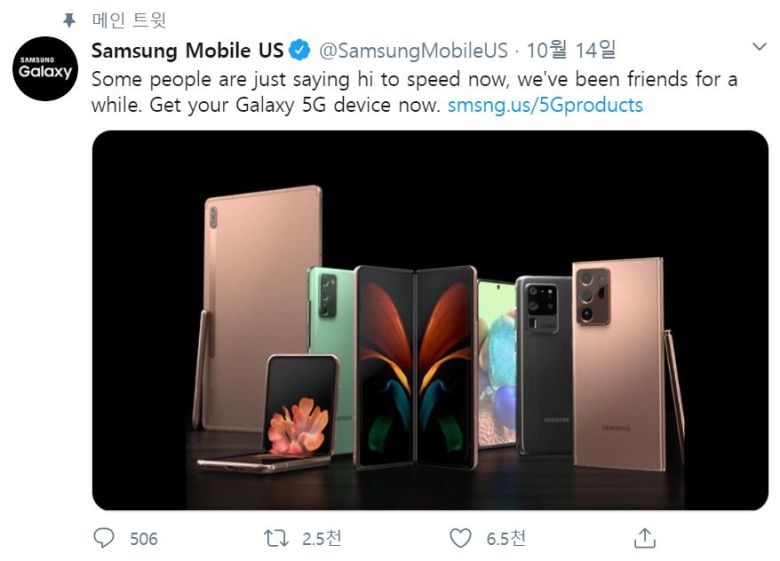
Task: Click the 6.5천 like count
Action: (x=506, y=539)
